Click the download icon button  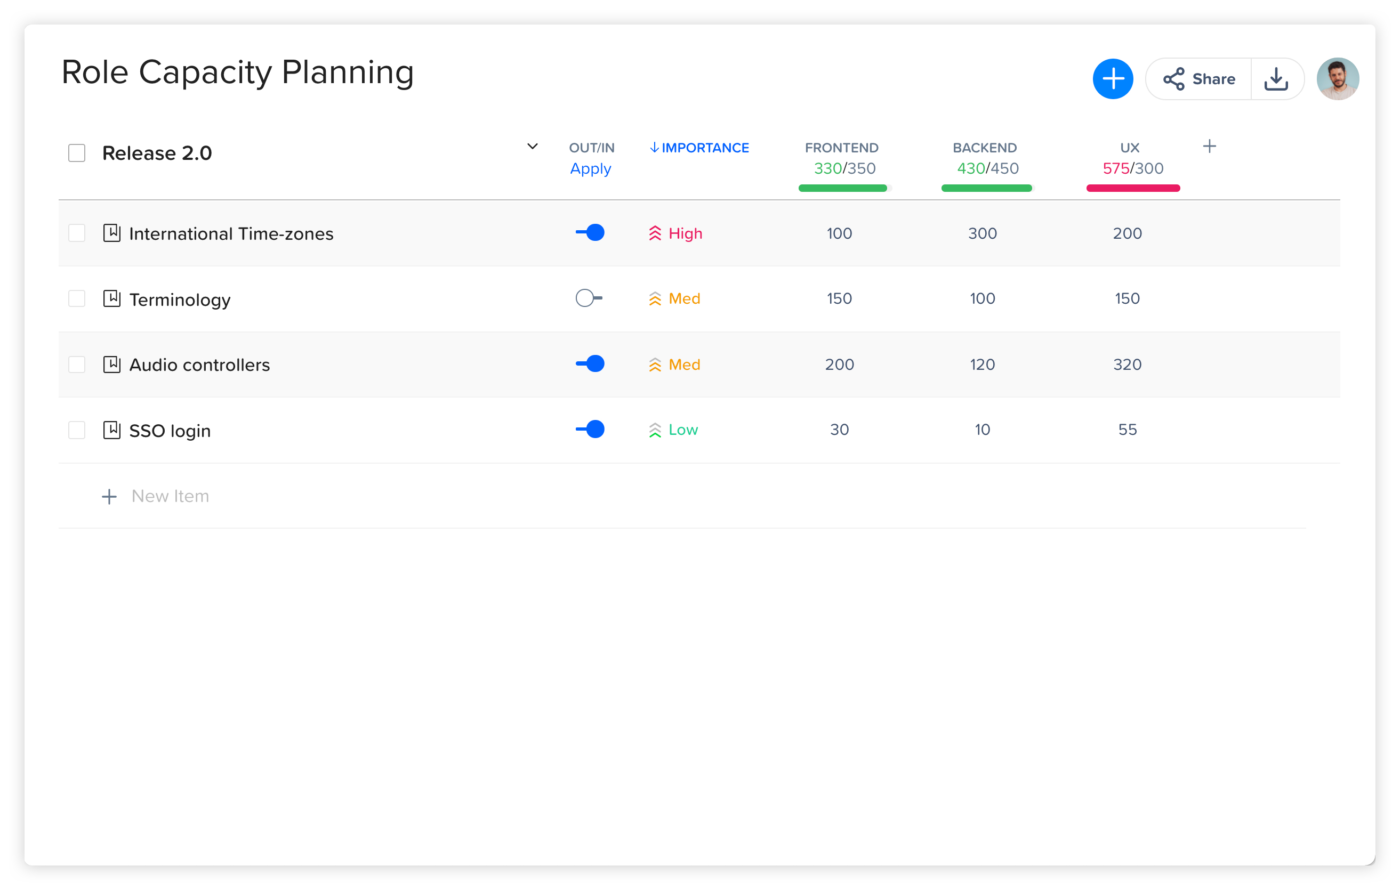1276,79
